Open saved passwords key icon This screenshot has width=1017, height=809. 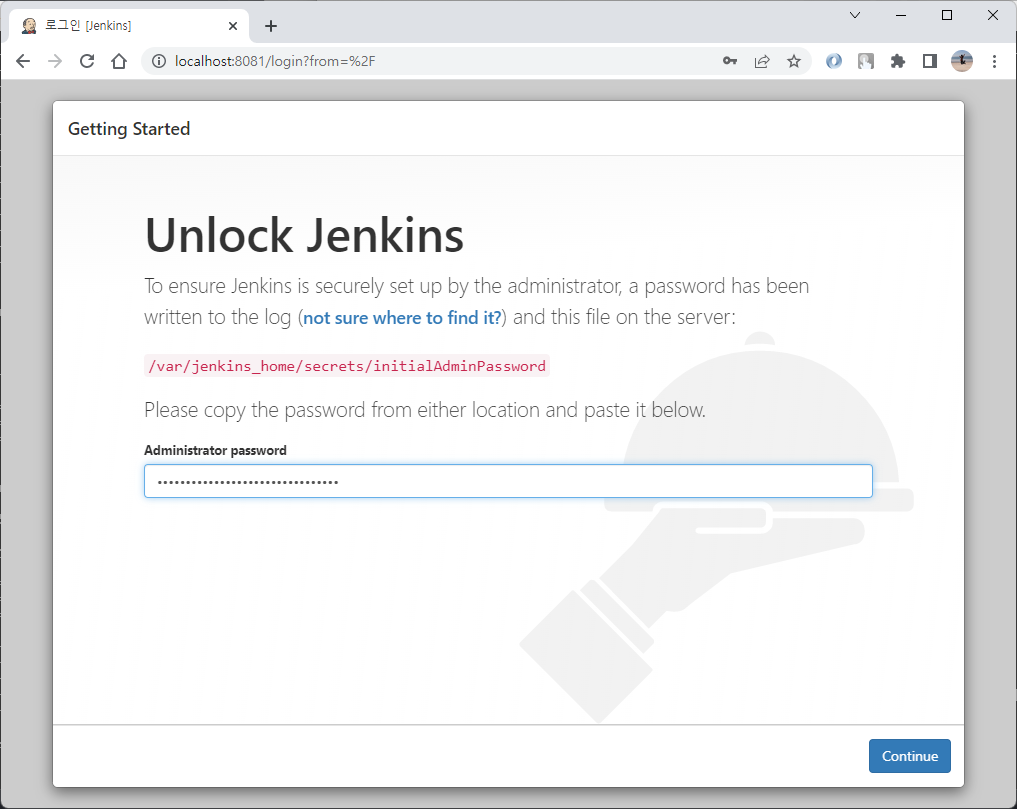(730, 61)
